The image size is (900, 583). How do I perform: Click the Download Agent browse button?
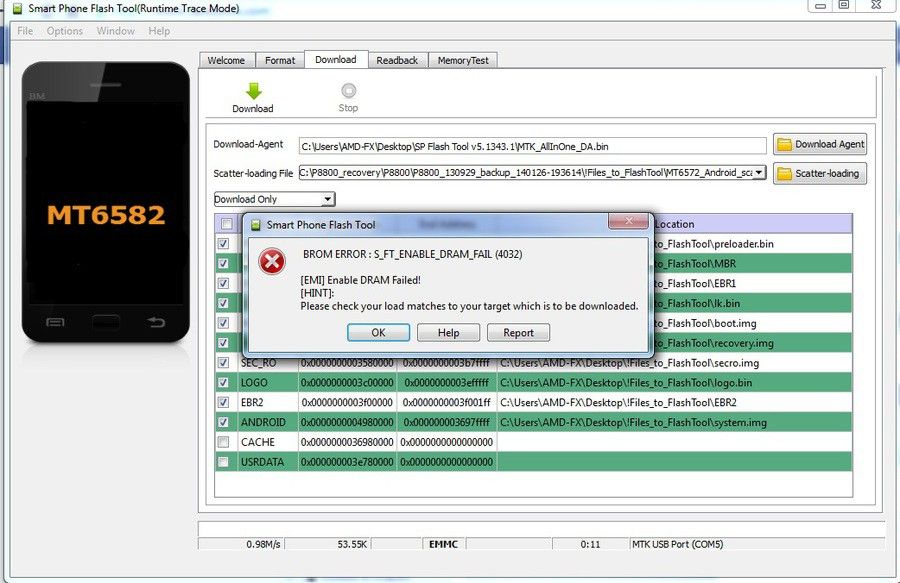(x=820, y=145)
